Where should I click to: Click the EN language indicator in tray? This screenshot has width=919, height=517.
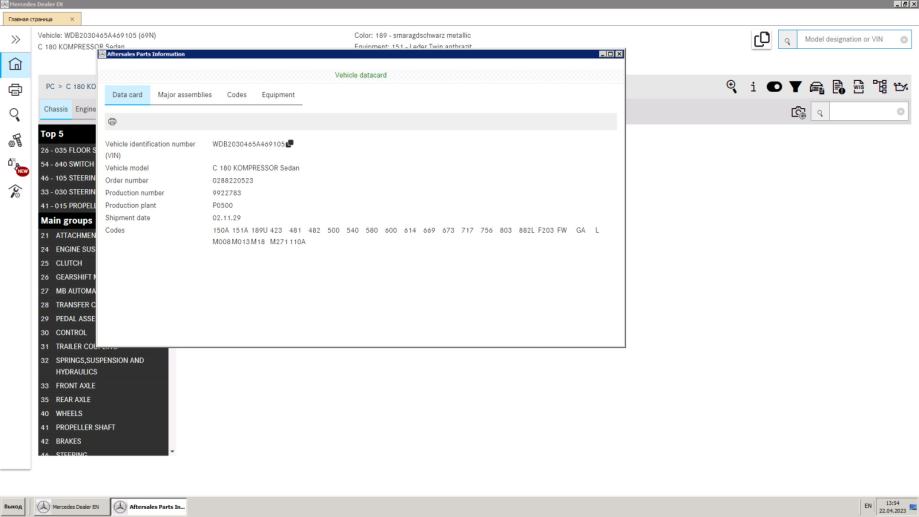pos(868,506)
